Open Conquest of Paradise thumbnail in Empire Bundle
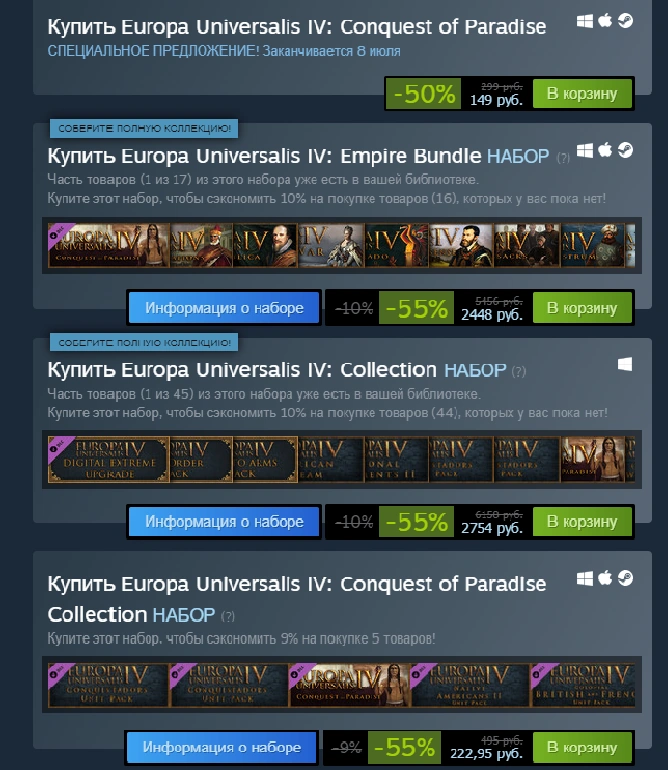The image size is (668, 770). [109, 246]
